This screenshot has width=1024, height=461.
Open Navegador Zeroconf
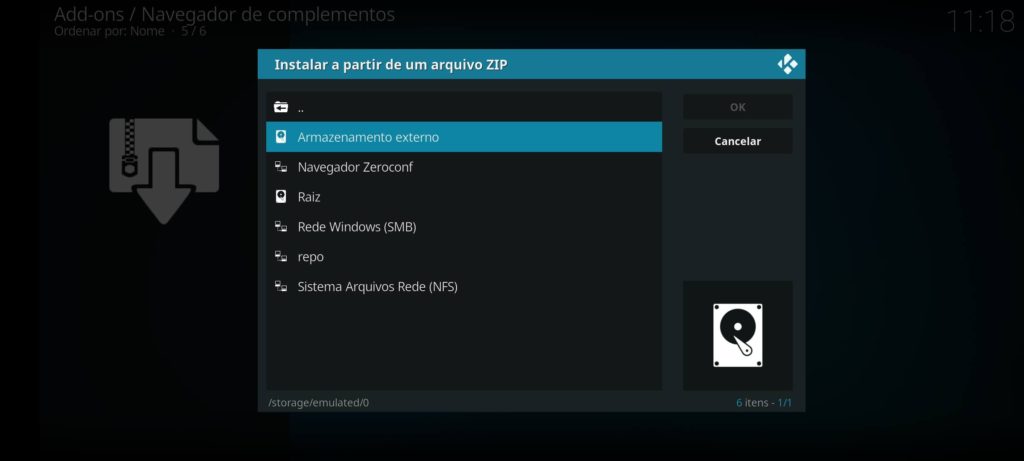pyautogui.click(x=464, y=167)
